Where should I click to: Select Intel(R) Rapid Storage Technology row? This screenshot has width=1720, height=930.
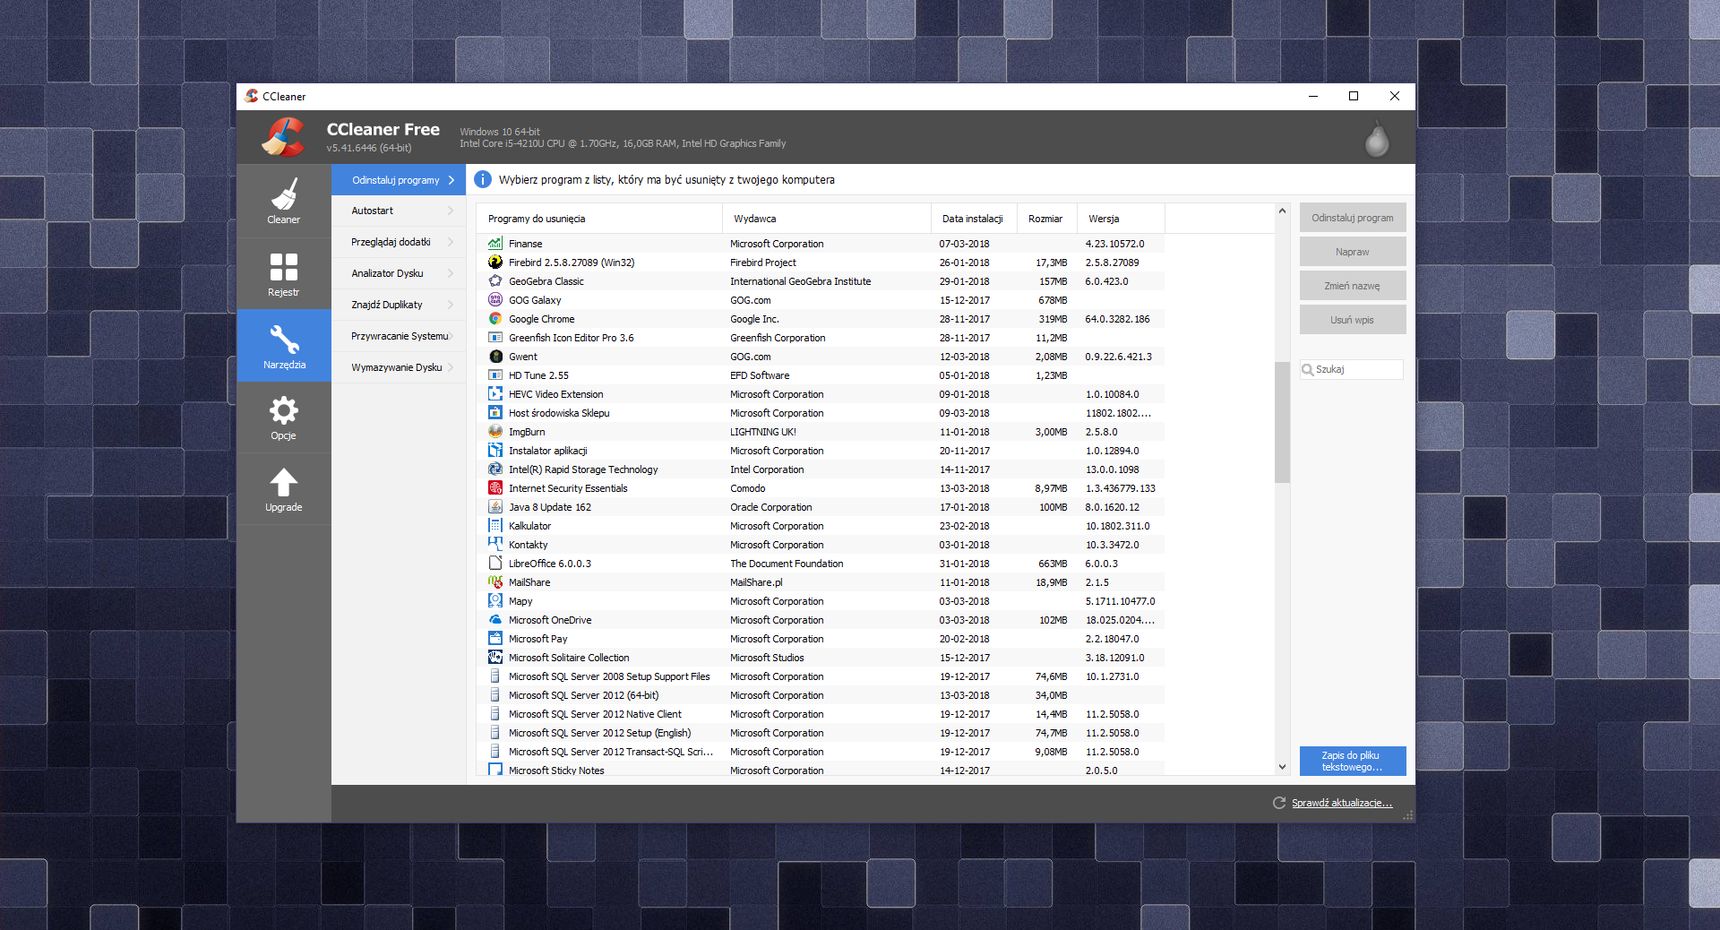[x=820, y=469]
